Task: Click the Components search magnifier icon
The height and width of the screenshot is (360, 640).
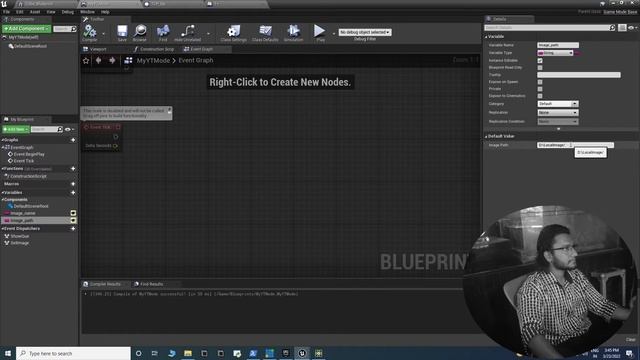Action: (73, 29)
